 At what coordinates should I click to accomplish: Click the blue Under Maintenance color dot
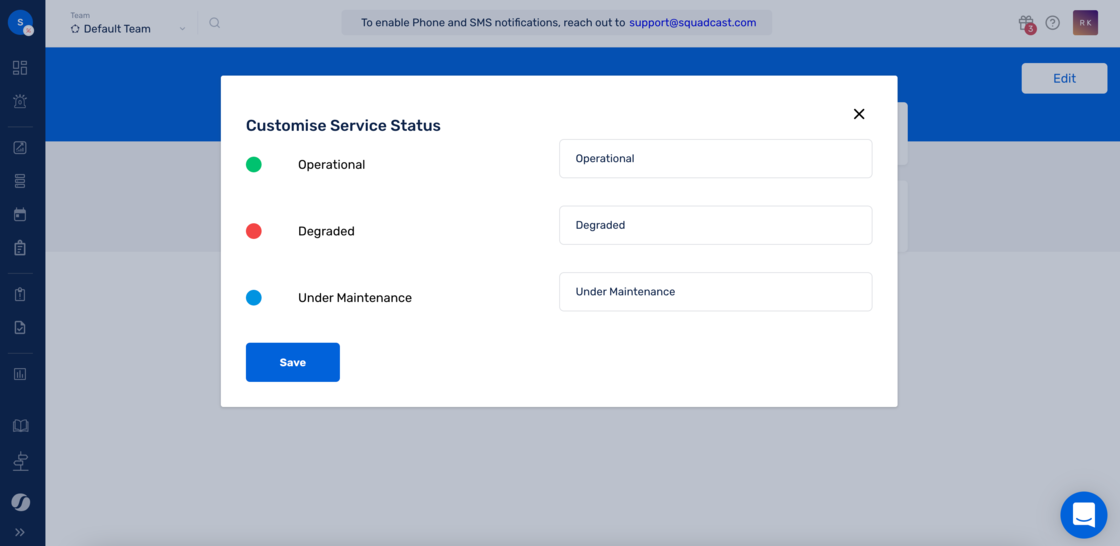[x=254, y=297]
